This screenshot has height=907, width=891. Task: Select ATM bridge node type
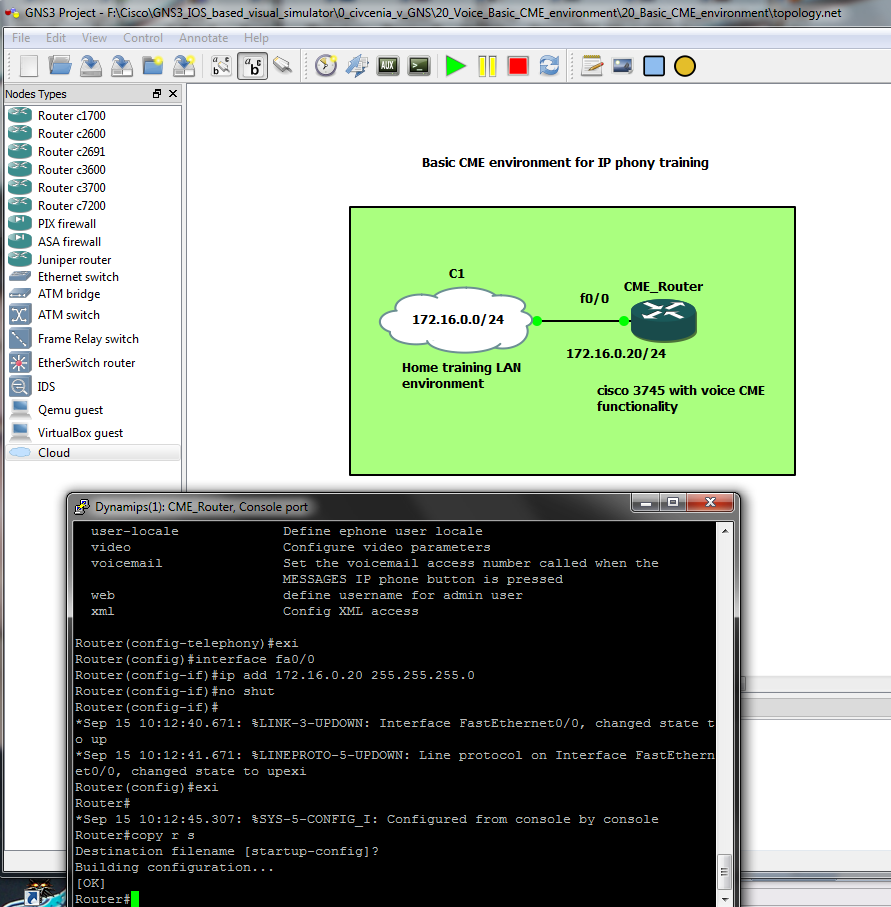tap(93, 294)
